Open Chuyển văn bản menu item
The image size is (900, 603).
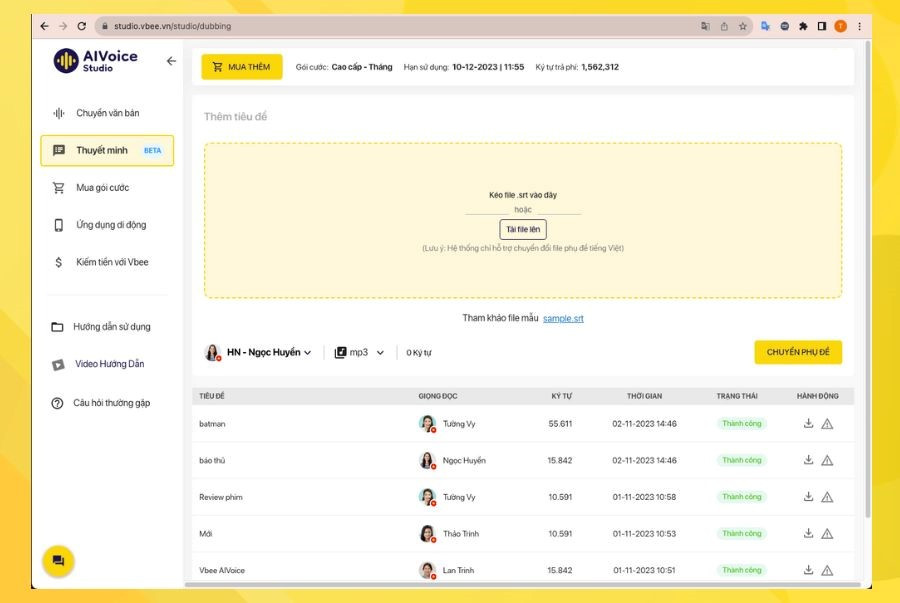click(107, 113)
